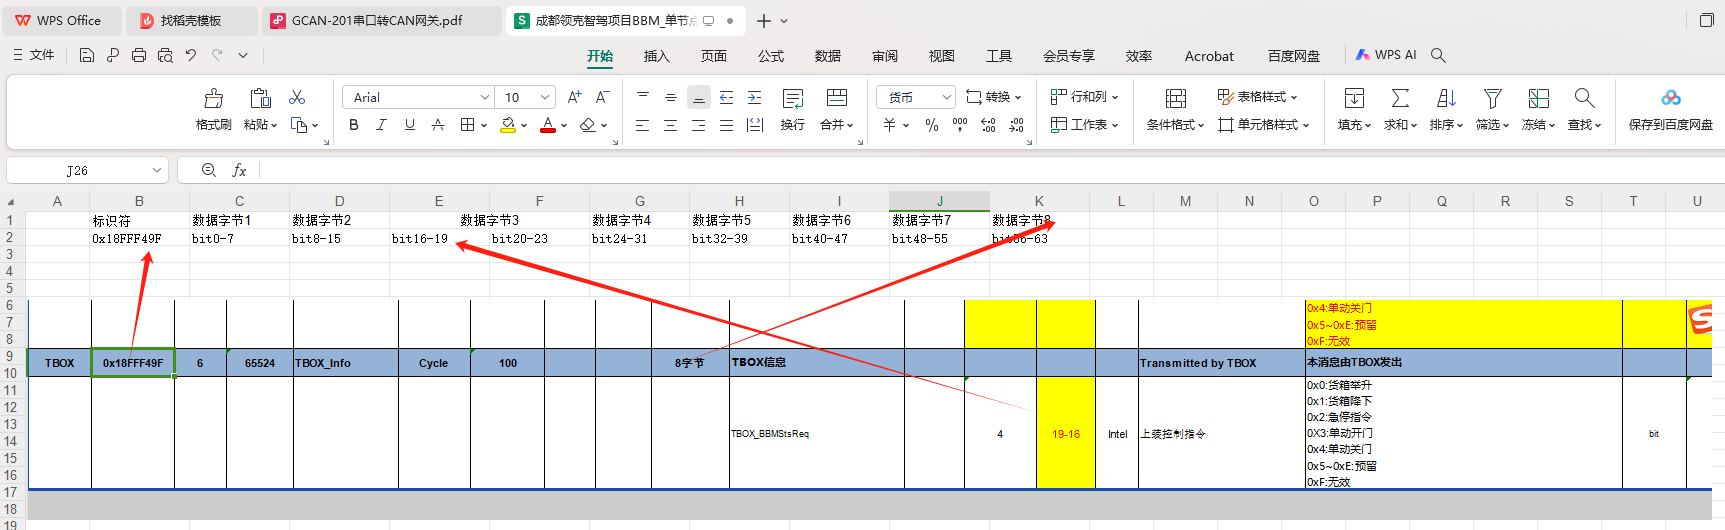Save to Baidu Netdisk (保存到百度网盘)

tap(1671, 108)
